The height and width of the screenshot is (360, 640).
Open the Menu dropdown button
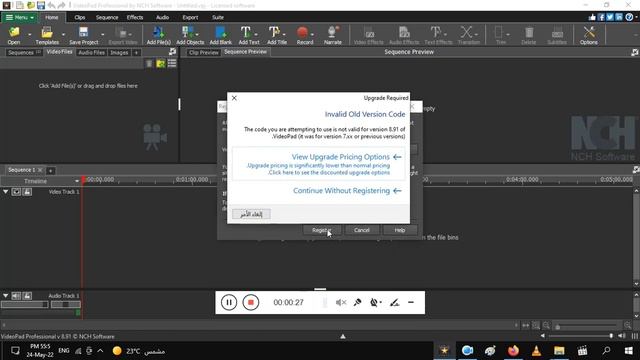[20, 17]
